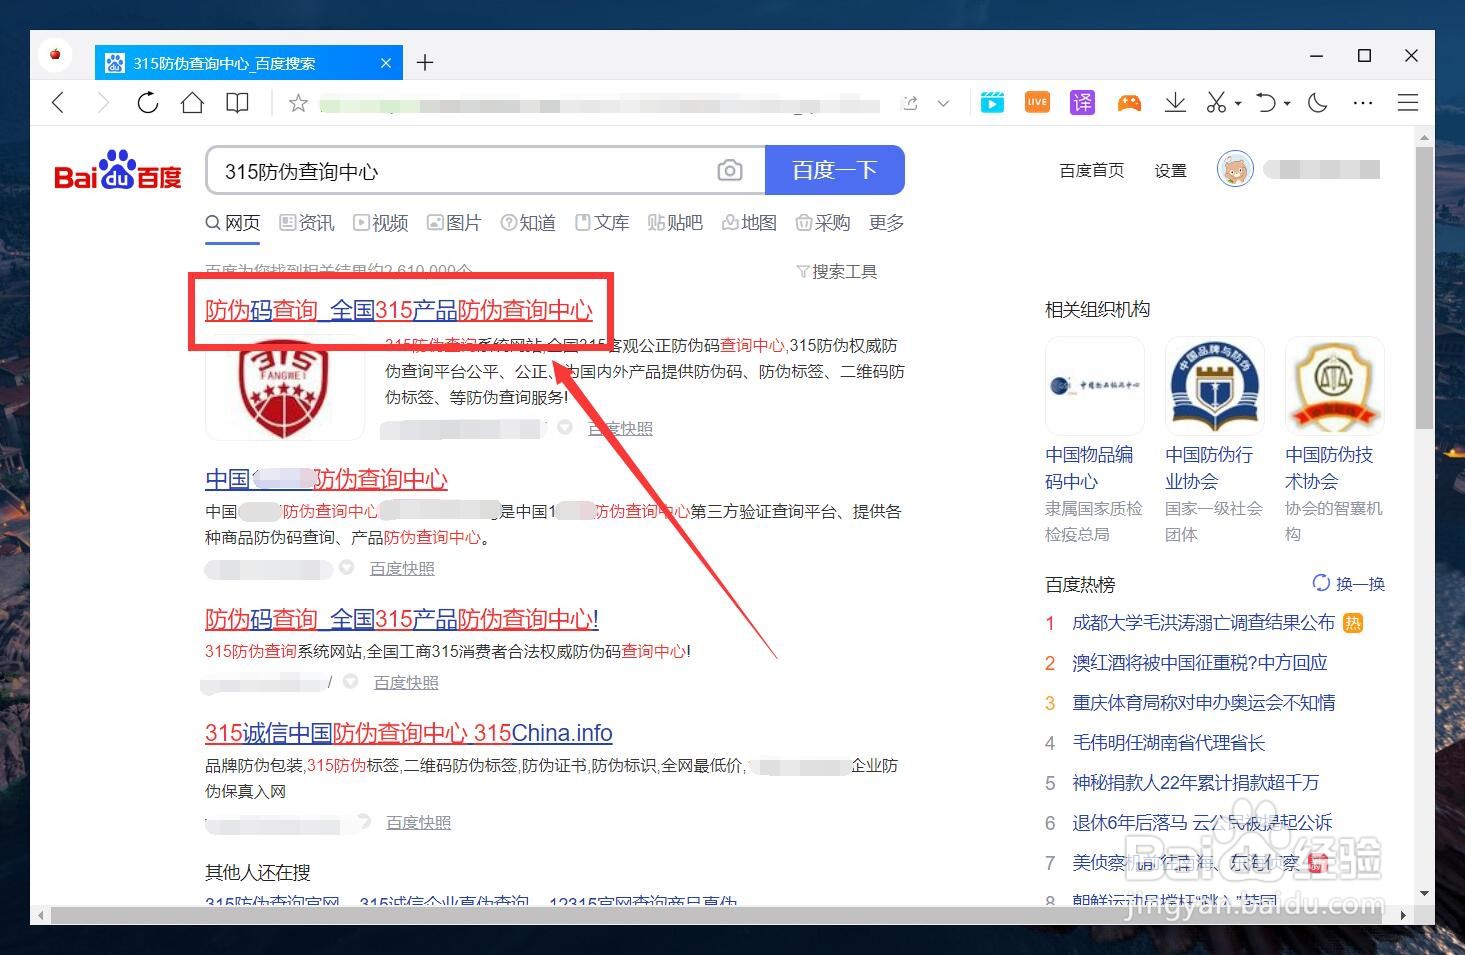Open 百度快照 under the 315China.info result
This screenshot has width=1465, height=955.
point(419,822)
